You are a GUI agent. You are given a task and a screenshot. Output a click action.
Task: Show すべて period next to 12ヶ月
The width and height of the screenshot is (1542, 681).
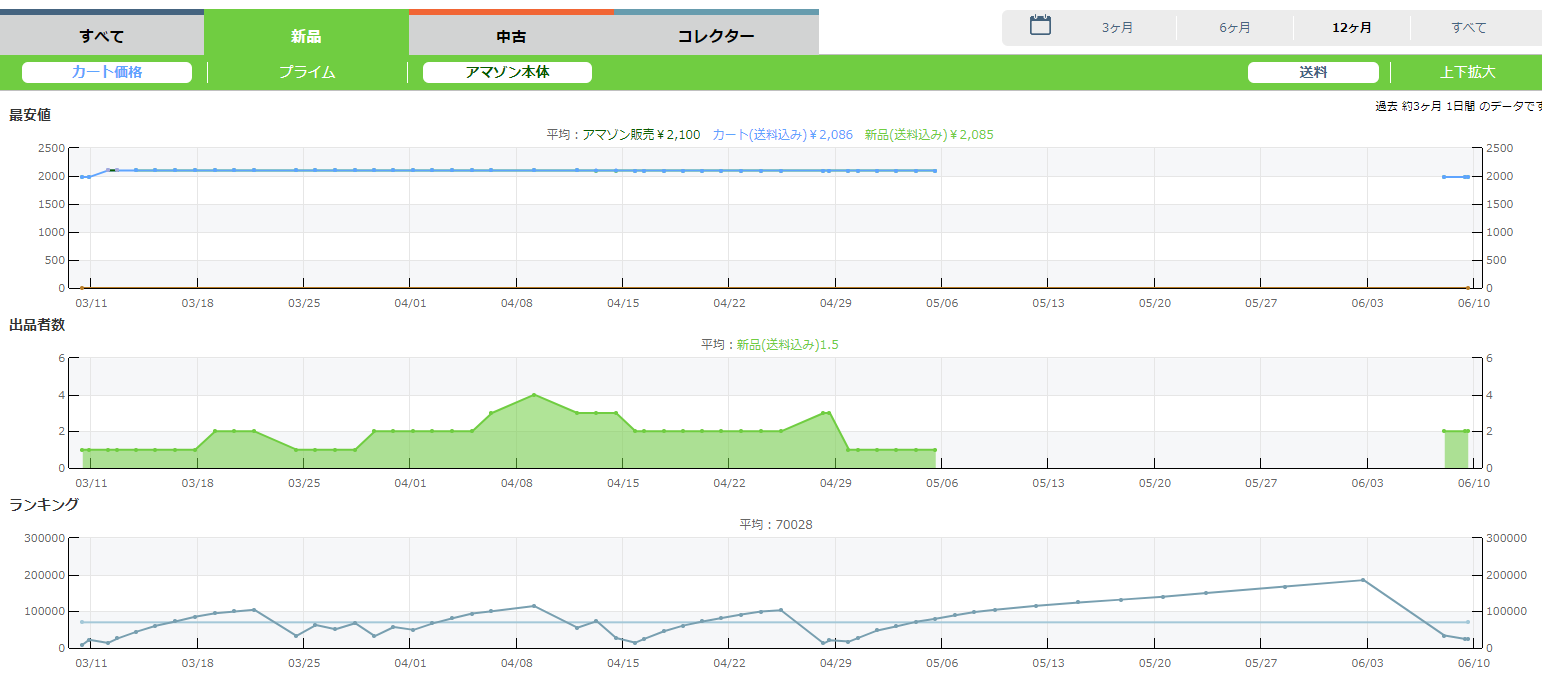[x=1468, y=28]
